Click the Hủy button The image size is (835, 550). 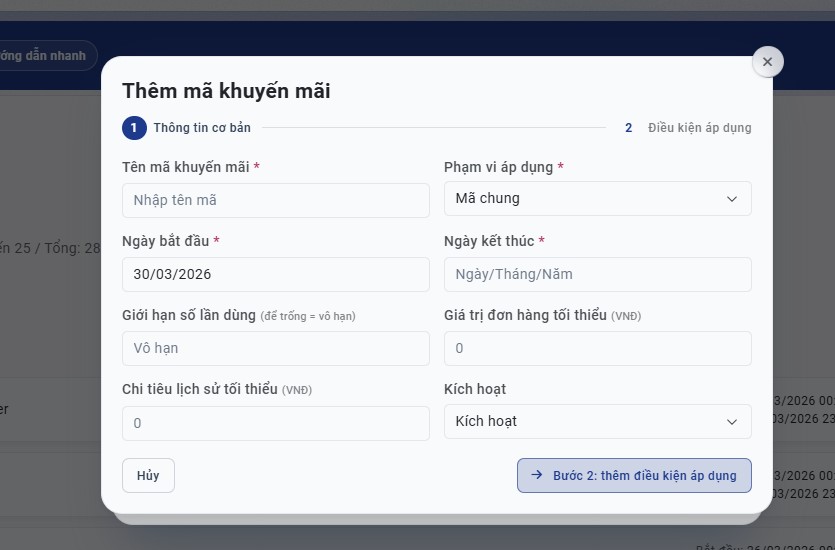pos(148,475)
